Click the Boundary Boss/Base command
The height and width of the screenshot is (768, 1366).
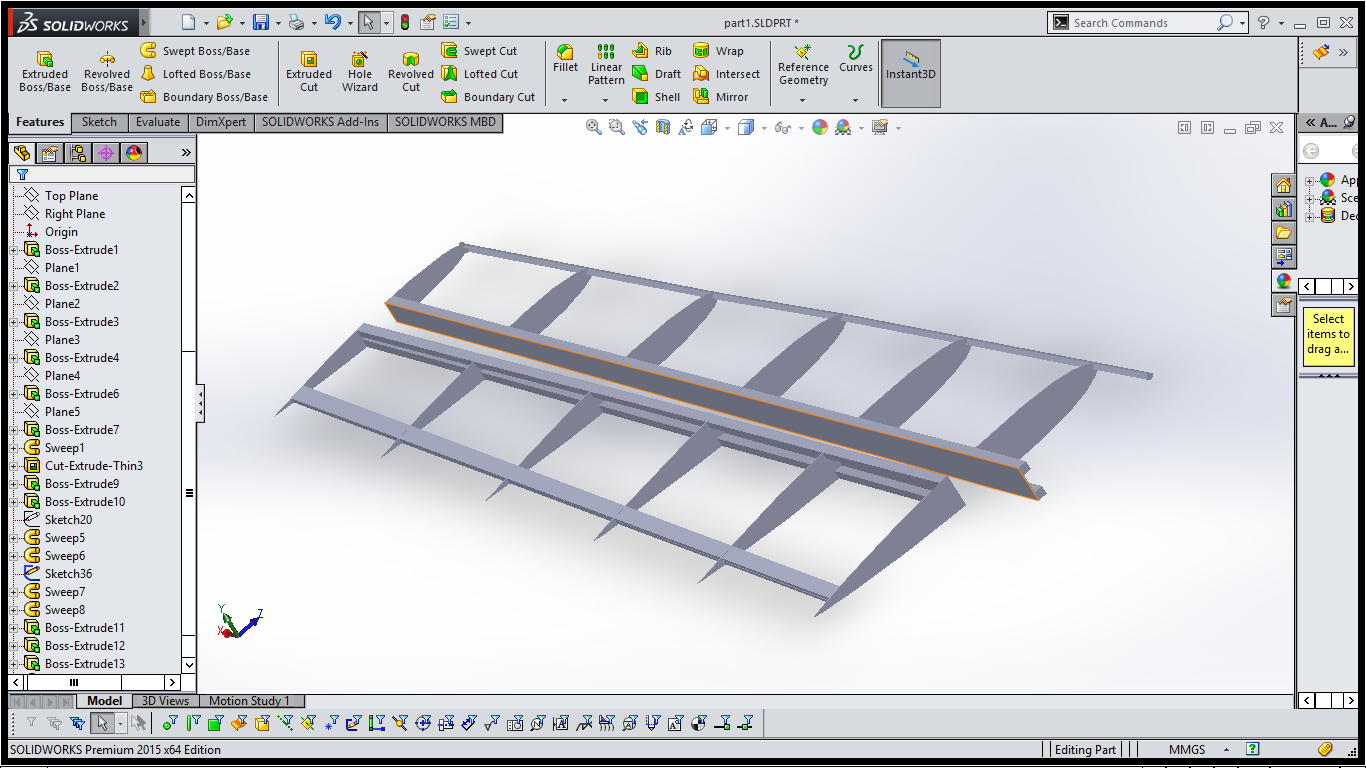point(204,97)
